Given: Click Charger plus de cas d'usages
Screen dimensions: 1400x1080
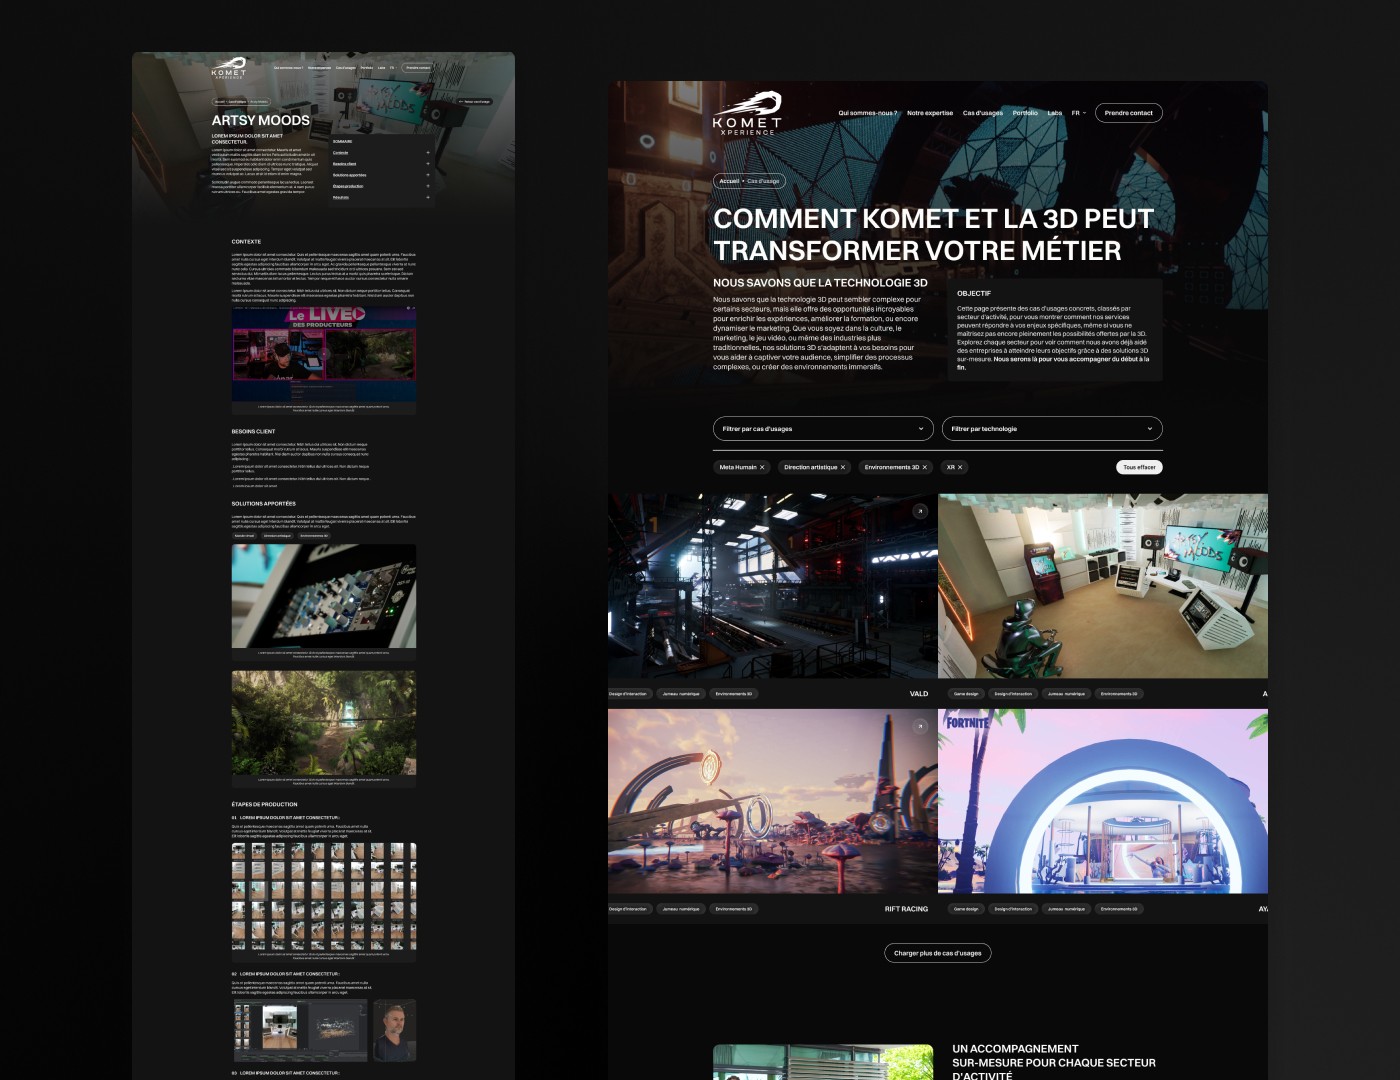Looking at the screenshot, I should point(937,953).
